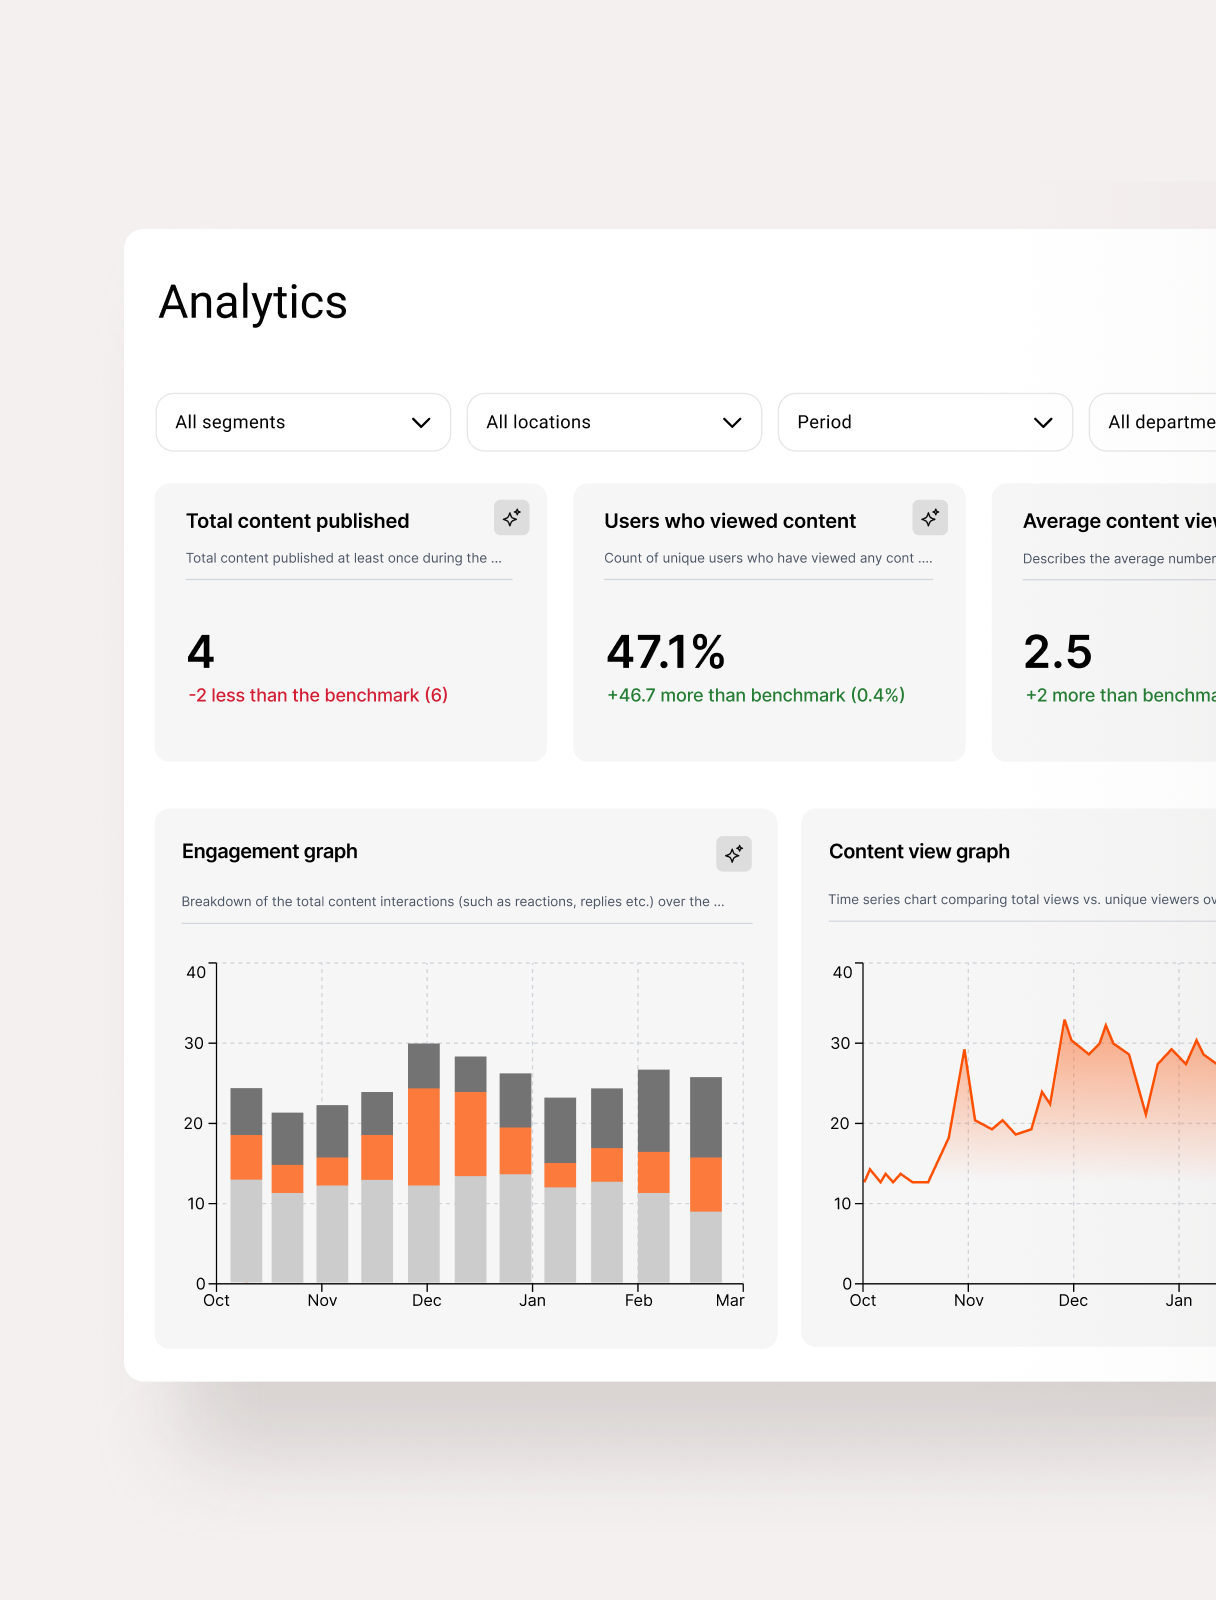Click the Mar axis label on Engagement graph

[x=730, y=1300]
